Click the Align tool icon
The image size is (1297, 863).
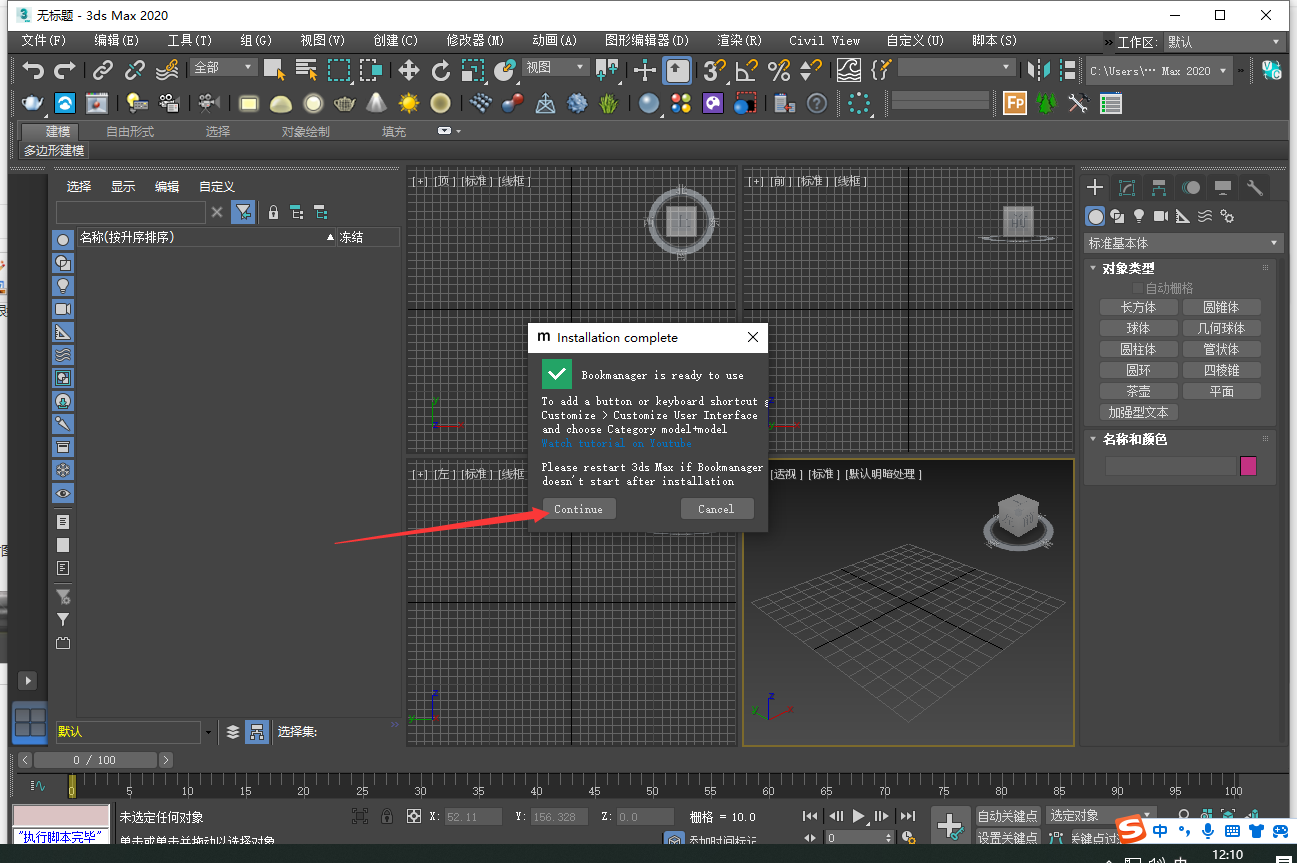[x=1068, y=70]
